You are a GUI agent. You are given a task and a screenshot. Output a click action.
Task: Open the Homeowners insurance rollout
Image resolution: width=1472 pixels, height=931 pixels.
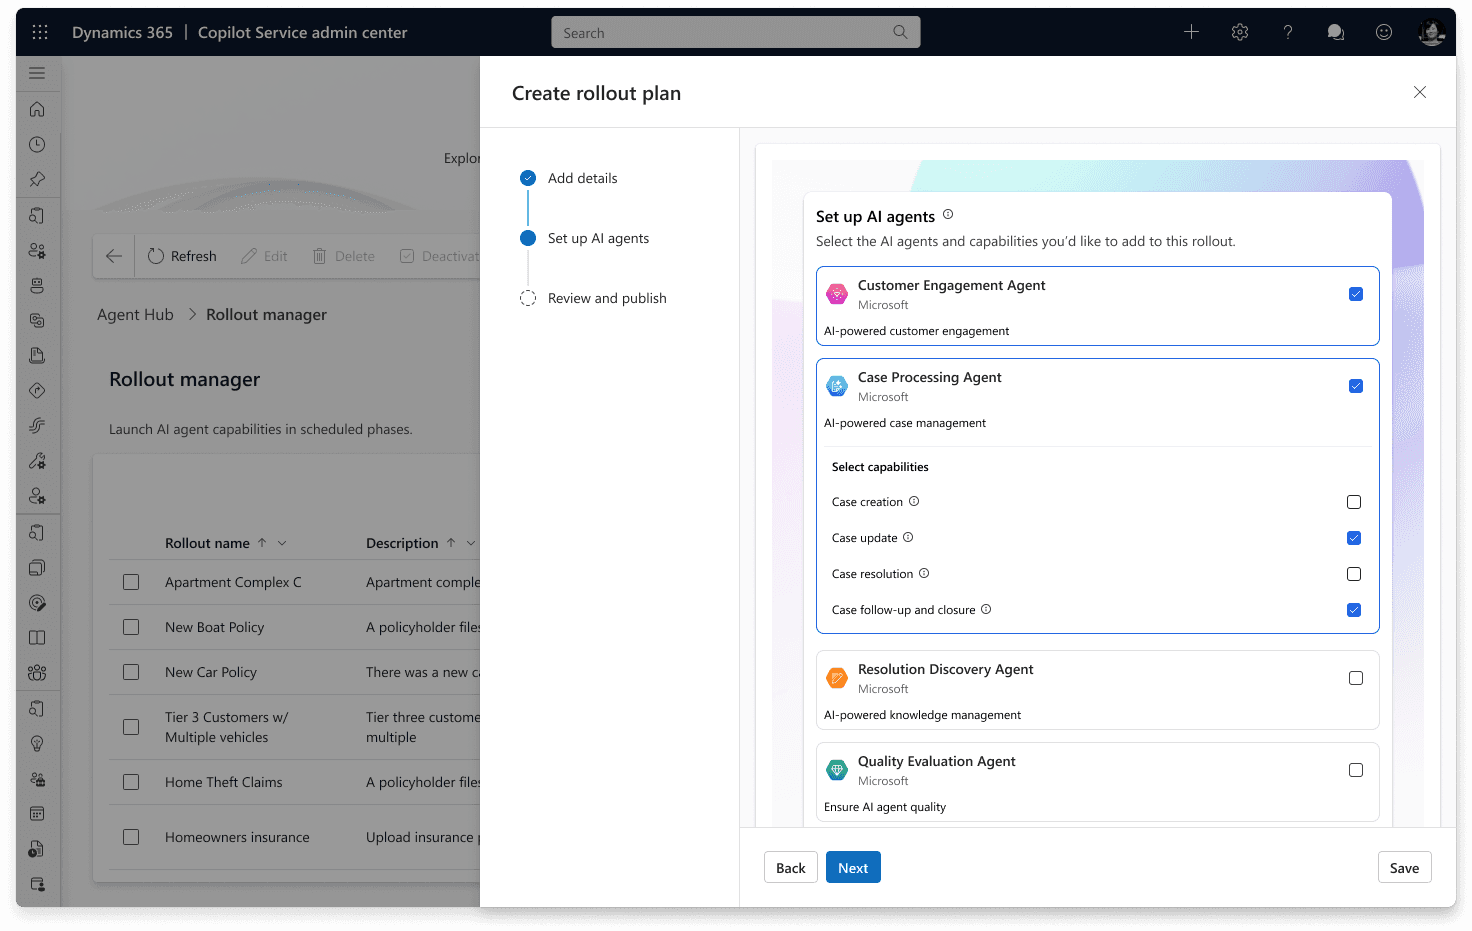(237, 837)
